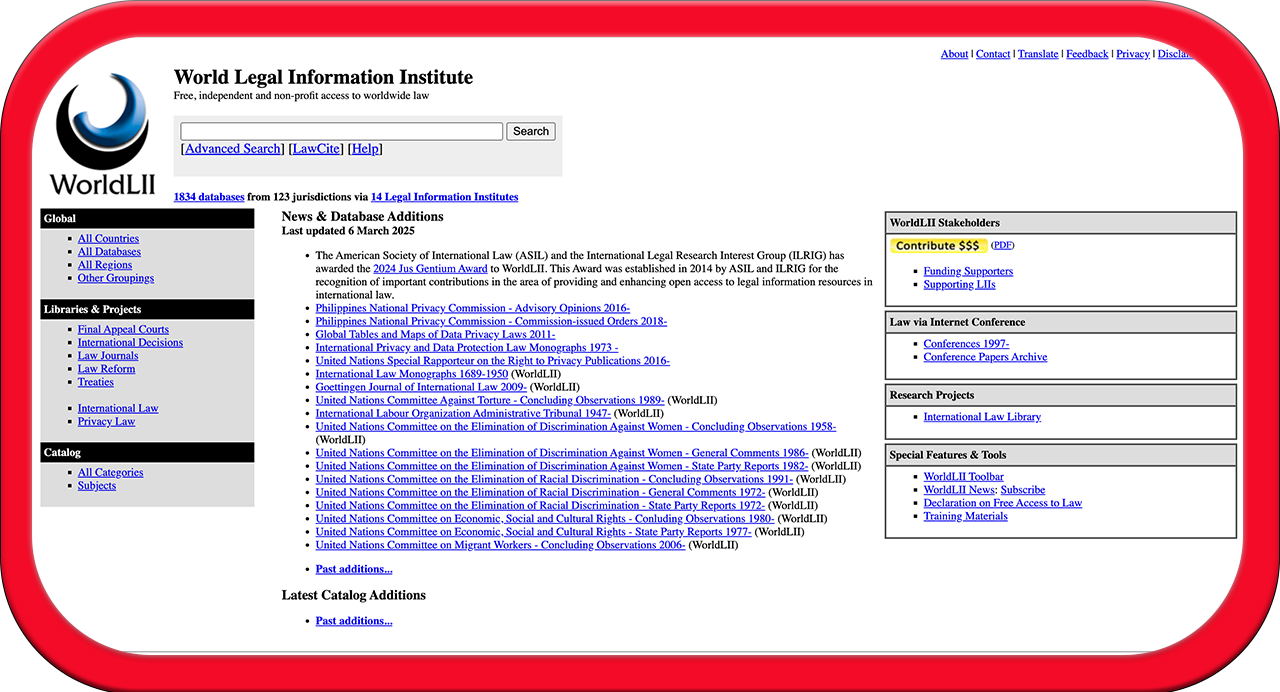
Task: Open Treaties library
Action: pos(96,382)
